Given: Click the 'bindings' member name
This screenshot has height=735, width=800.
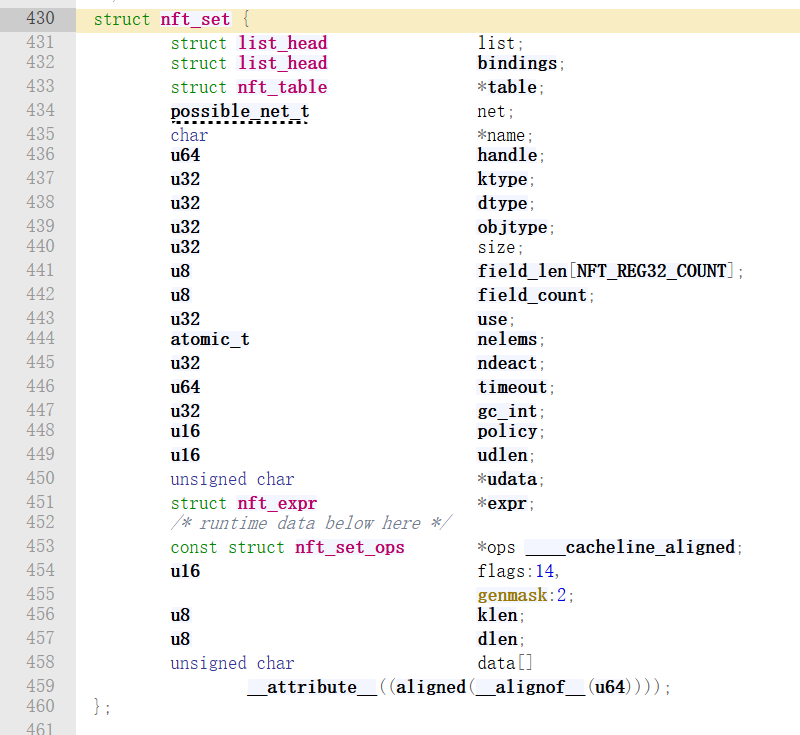Looking at the screenshot, I should tap(517, 63).
